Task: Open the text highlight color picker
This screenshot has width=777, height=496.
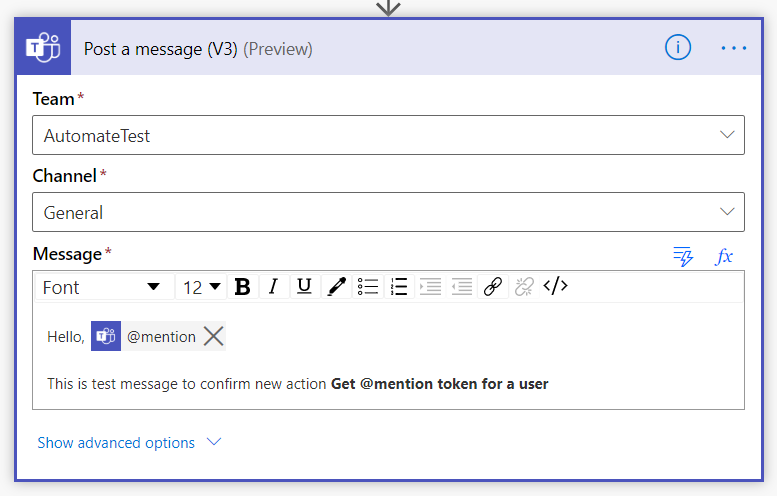Action: [336, 287]
